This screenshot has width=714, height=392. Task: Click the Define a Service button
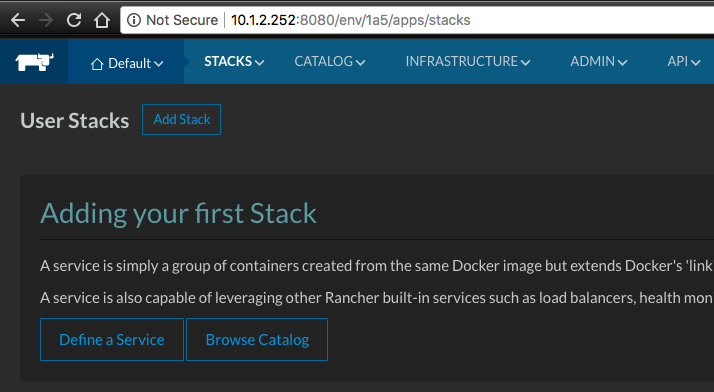tap(112, 340)
